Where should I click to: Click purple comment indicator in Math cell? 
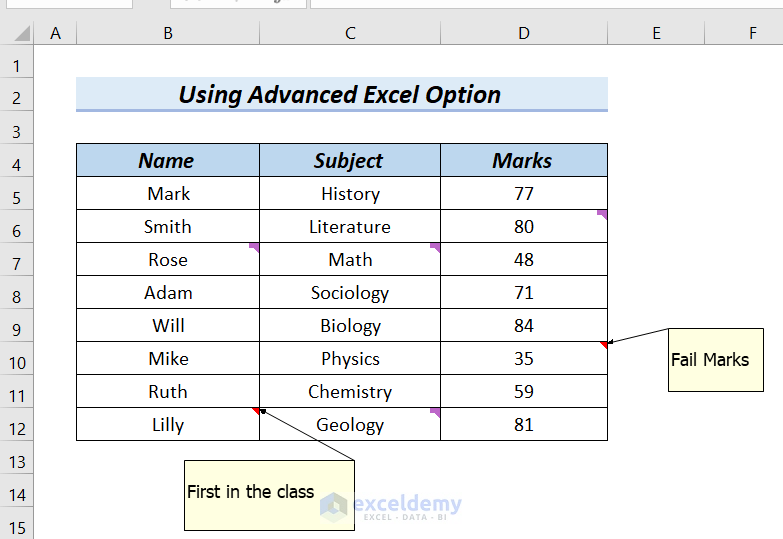click(435, 247)
